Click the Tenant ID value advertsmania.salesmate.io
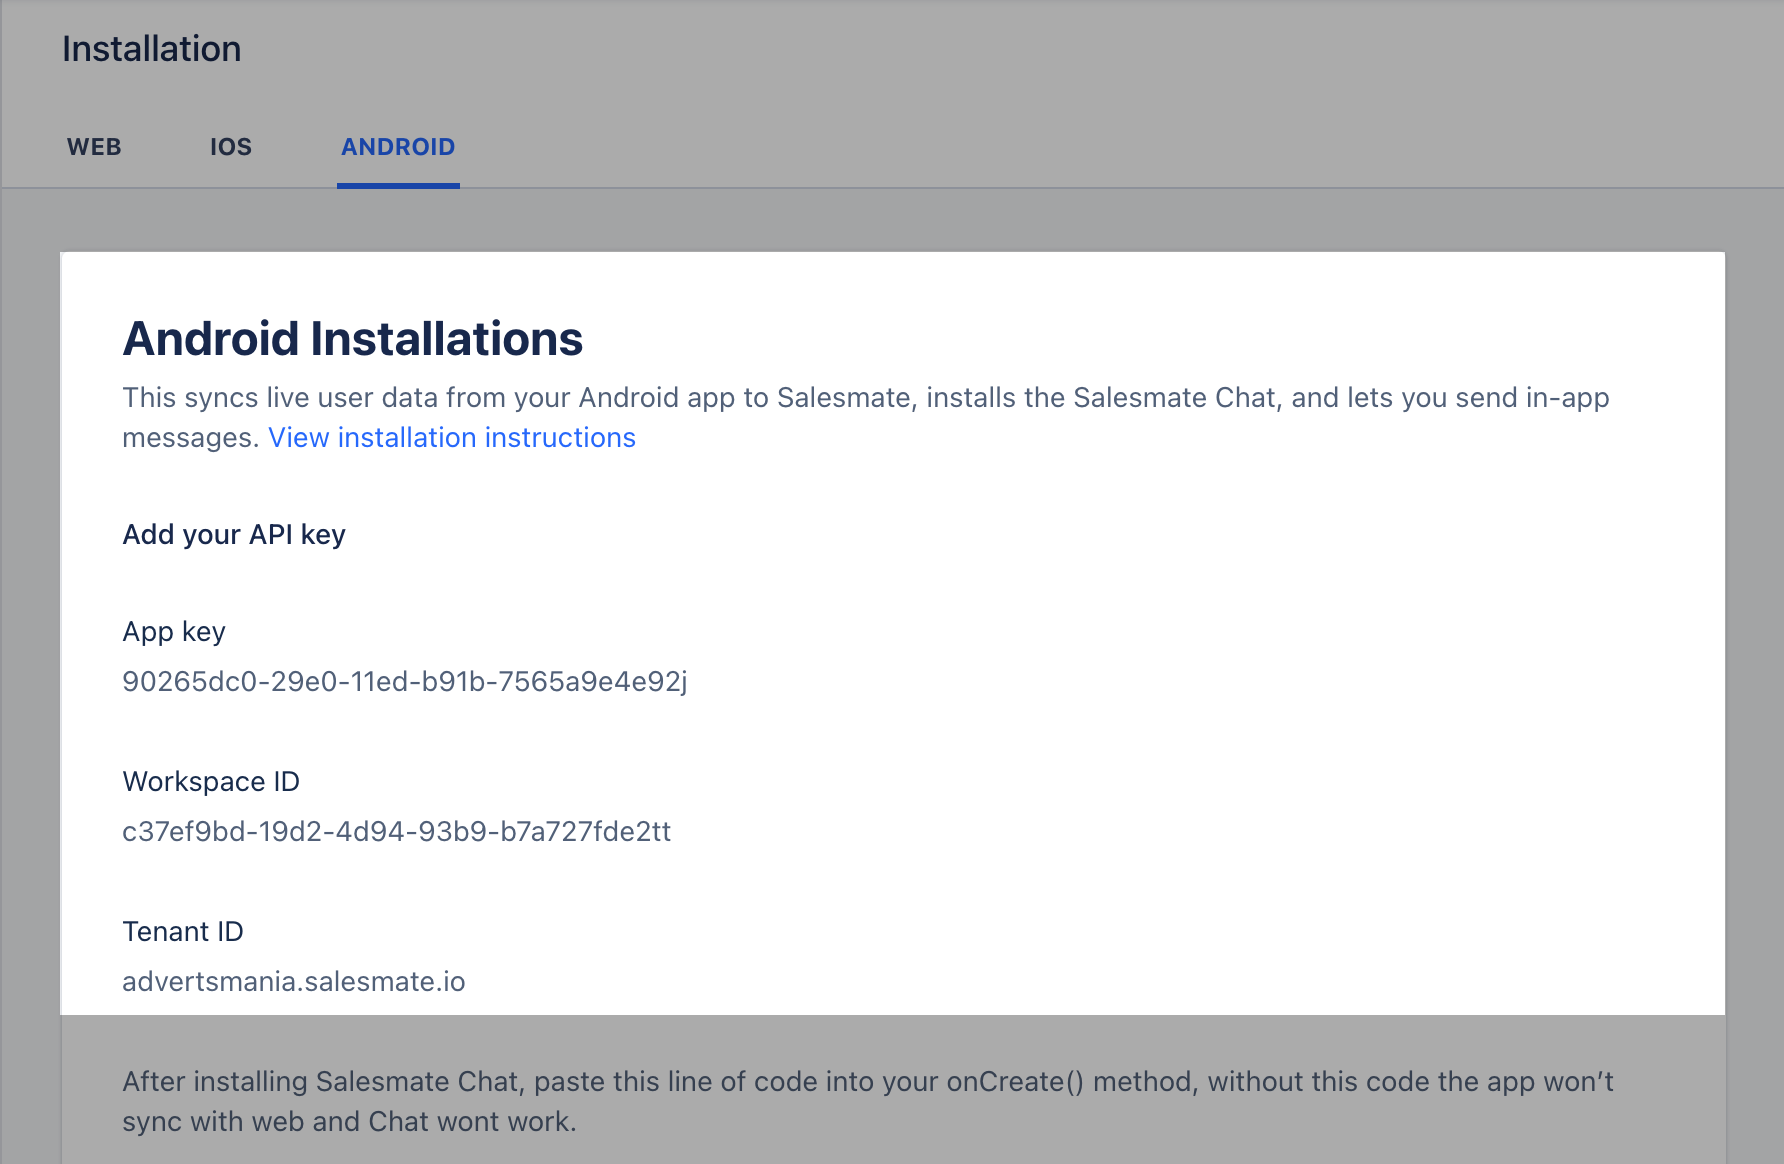Screen dimensions: 1784x1164 click(x=294, y=982)
